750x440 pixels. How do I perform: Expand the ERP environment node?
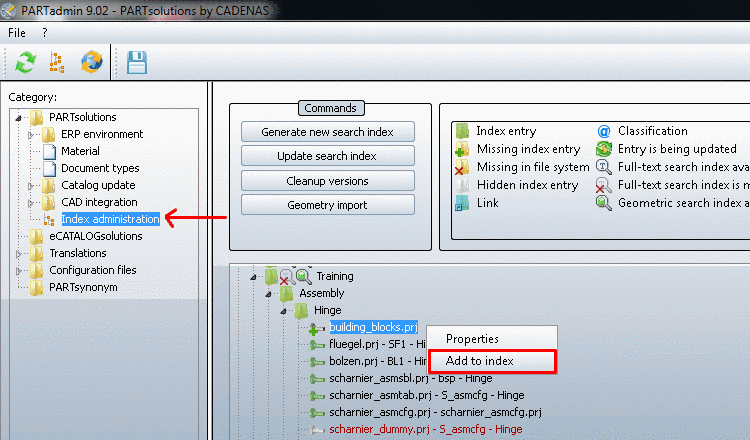click(x=31, y=135)
